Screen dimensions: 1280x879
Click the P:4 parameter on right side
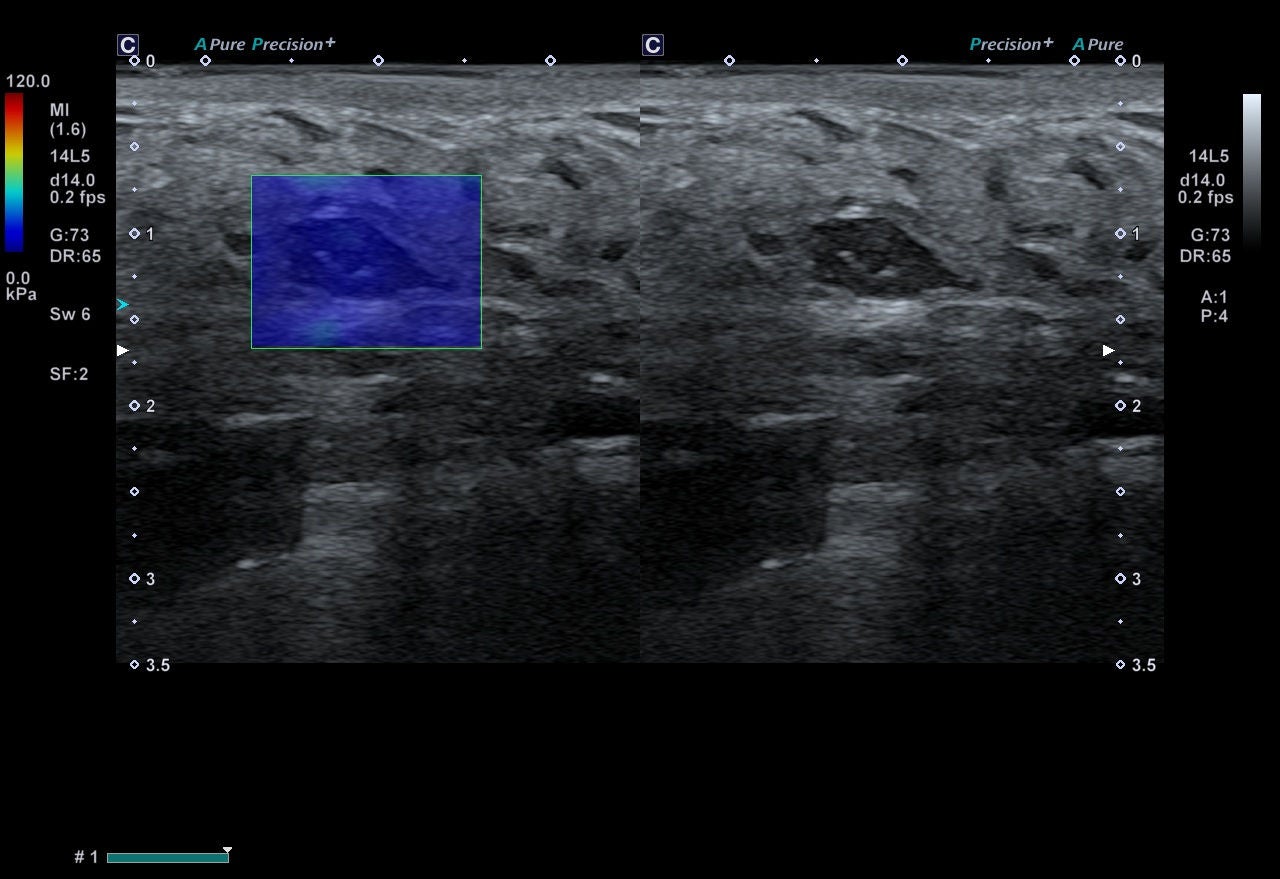click(1215, 316)
